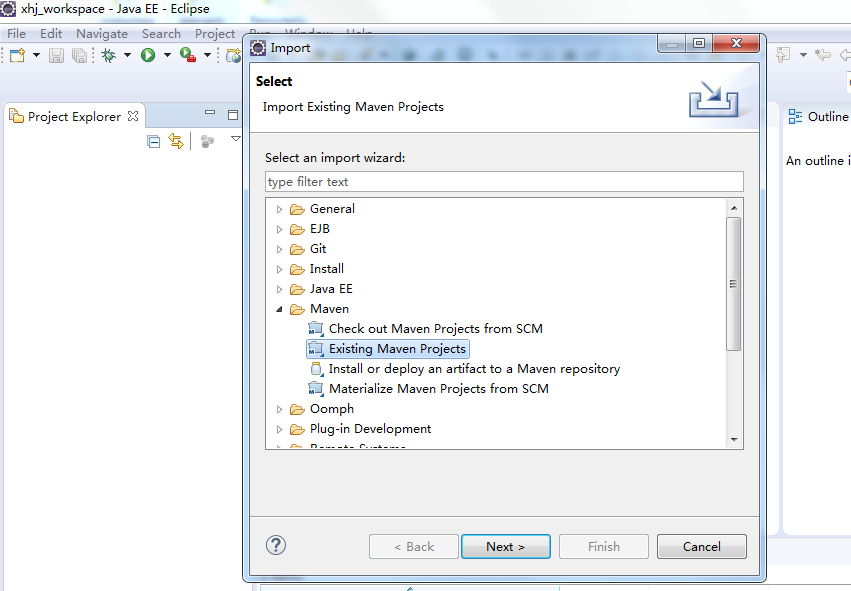Click the Save toolbar icon
851x591 pixels.
56,55
